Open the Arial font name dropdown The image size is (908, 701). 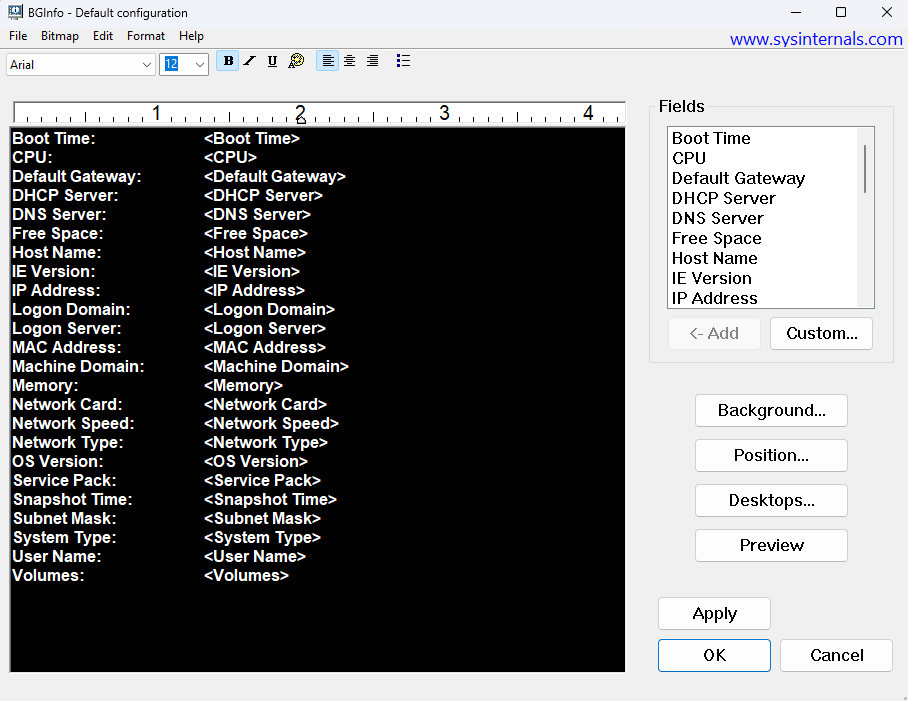point(146,64)
